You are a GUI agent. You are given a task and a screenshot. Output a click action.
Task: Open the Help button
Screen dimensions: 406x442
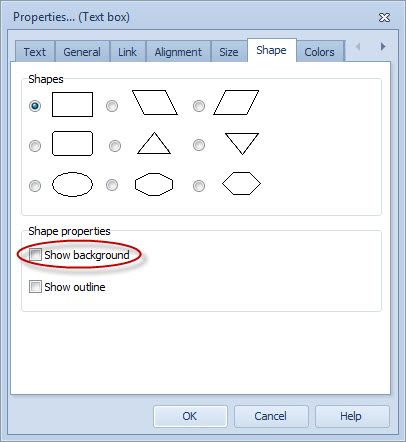pyautogui.click(x=352, y=416)
